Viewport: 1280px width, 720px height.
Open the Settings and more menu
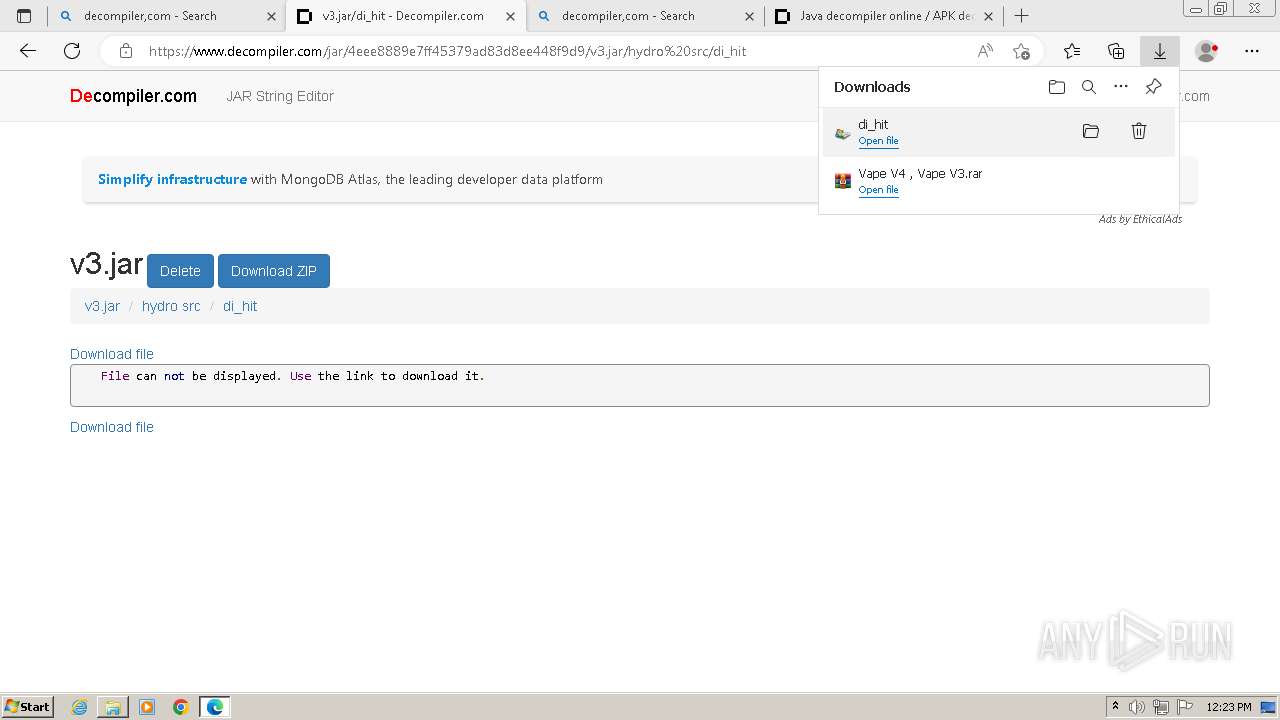coord(1252,51)
